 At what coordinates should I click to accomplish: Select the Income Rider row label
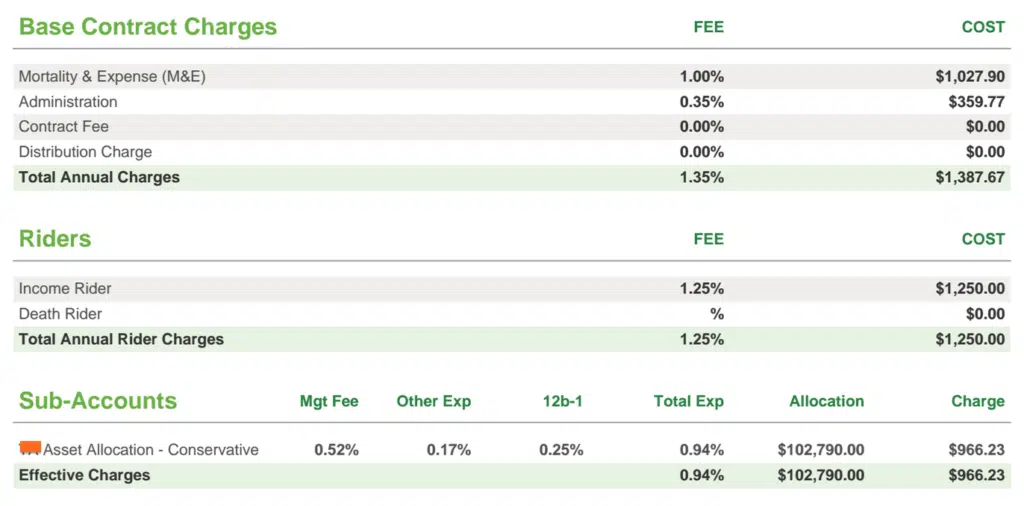65,289
